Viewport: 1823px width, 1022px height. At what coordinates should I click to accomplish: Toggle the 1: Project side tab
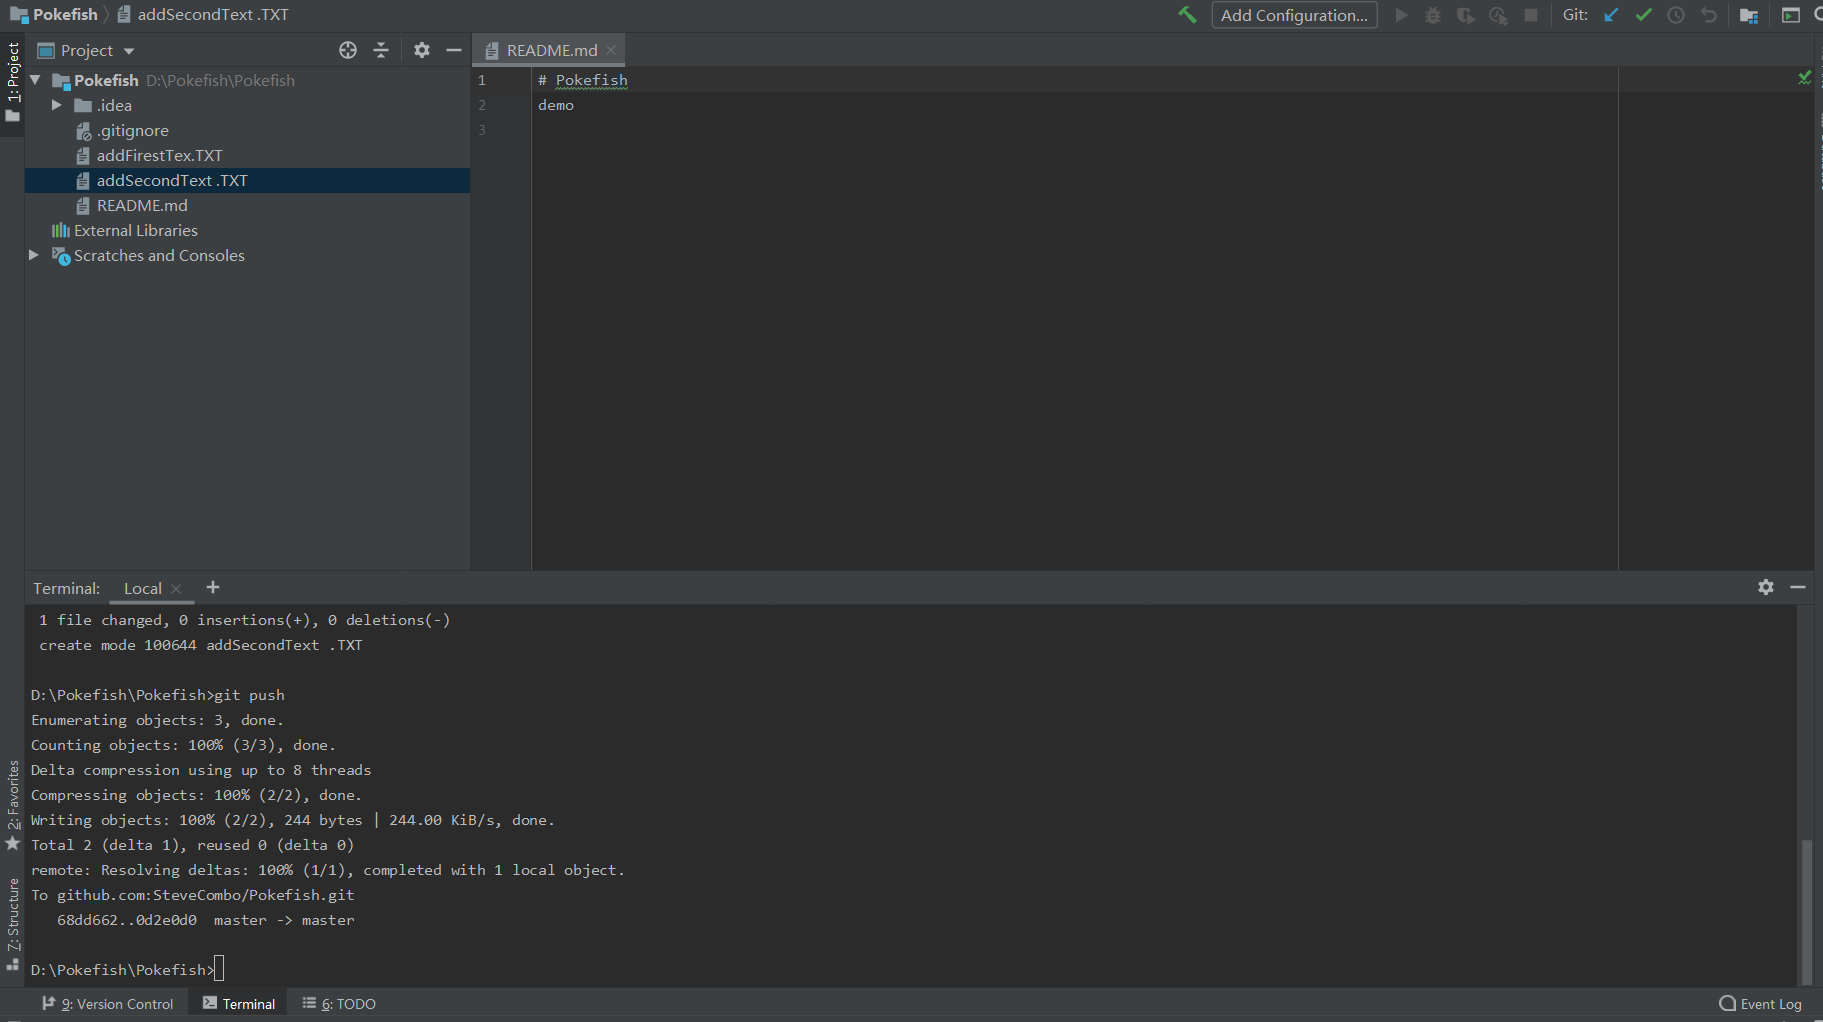point(13,82)
